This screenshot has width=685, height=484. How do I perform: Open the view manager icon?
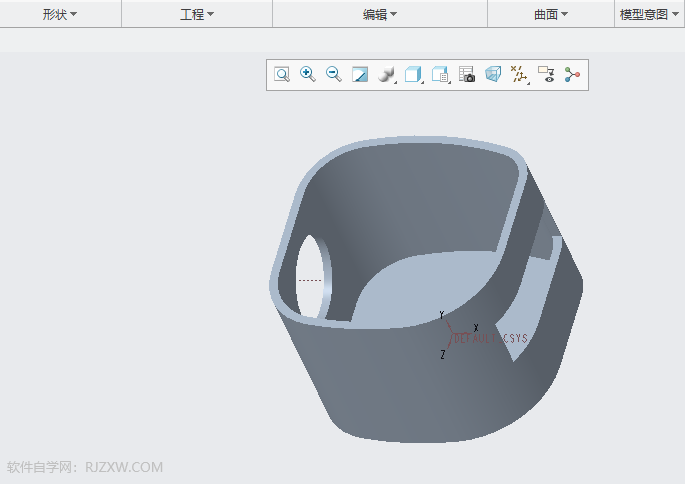pyautogui.click(x=440, y=75)
